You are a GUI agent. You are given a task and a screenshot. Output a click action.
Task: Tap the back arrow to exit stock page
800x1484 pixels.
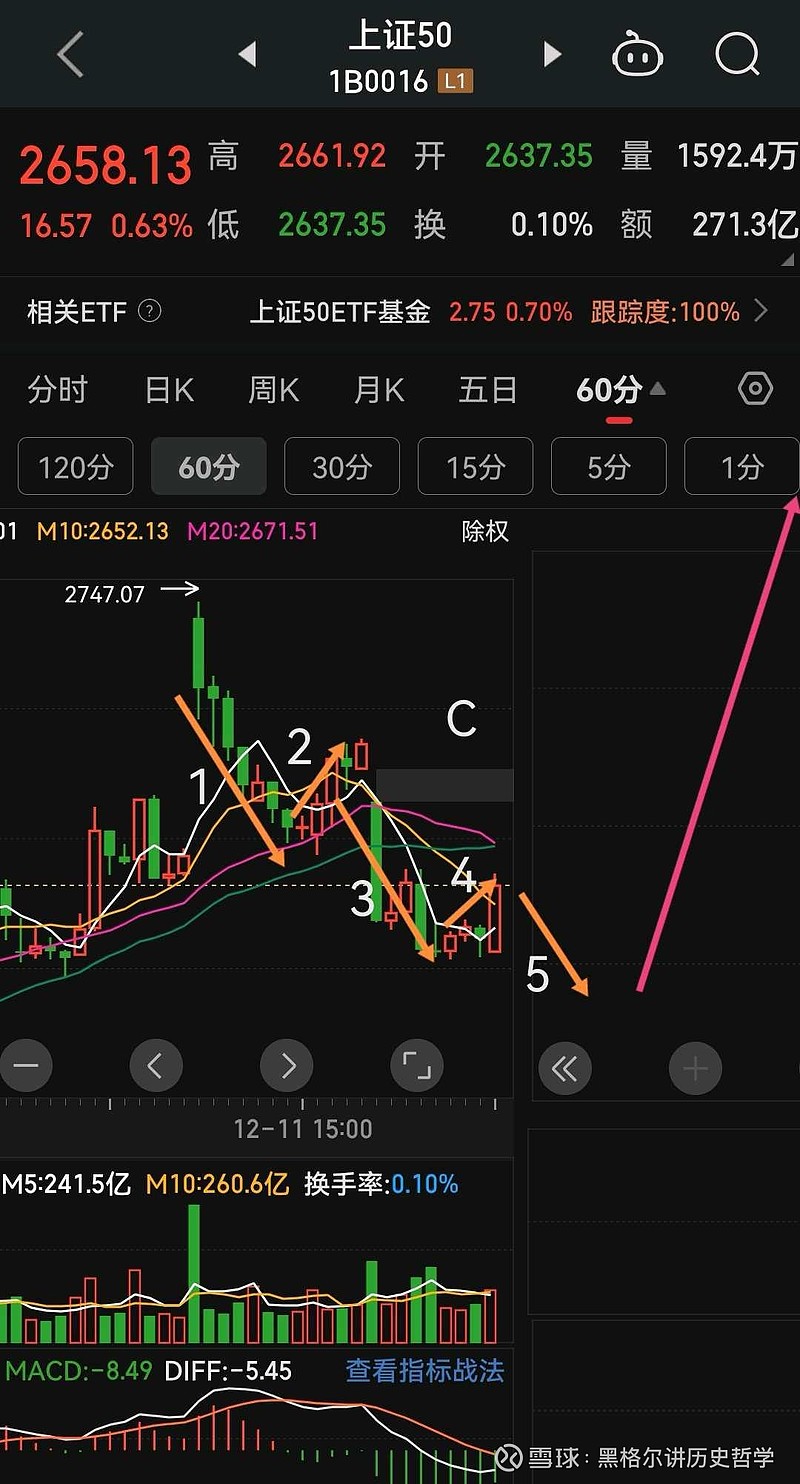[x=68, y=55]
